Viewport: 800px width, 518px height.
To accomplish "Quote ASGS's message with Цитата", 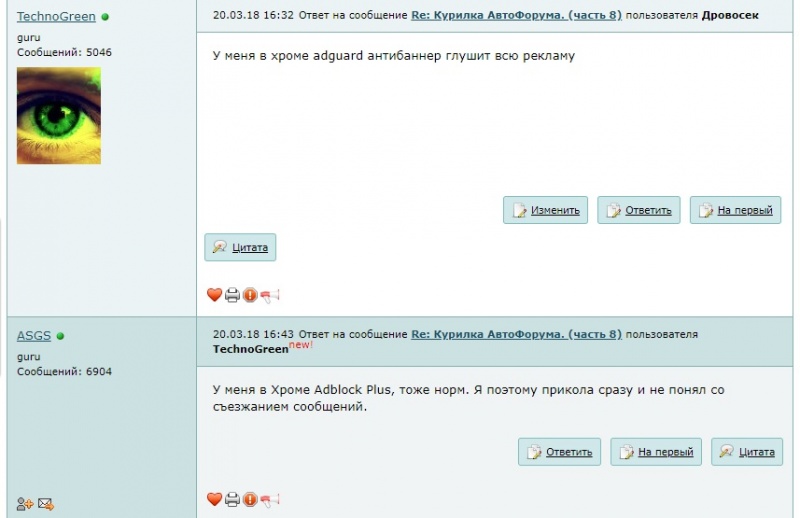I will coord(747,452).
